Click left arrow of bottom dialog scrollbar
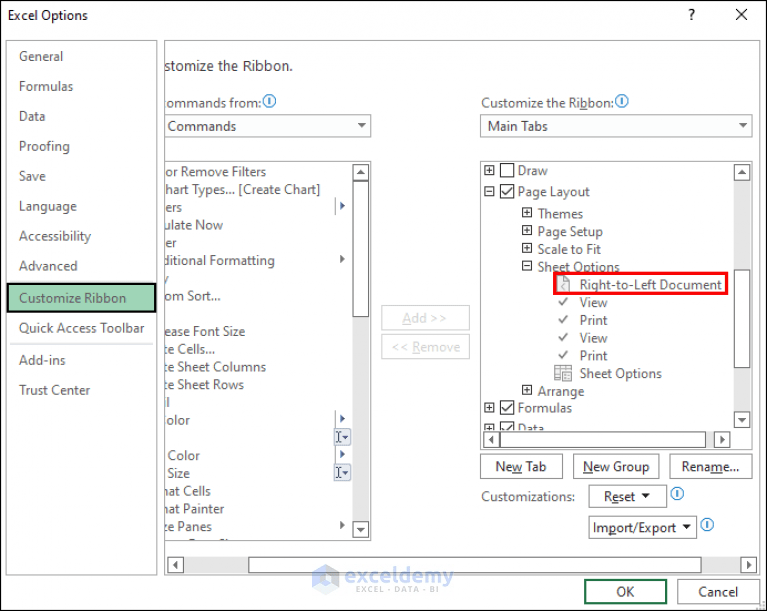The image size is (767, 611). [x=176, y=565]
